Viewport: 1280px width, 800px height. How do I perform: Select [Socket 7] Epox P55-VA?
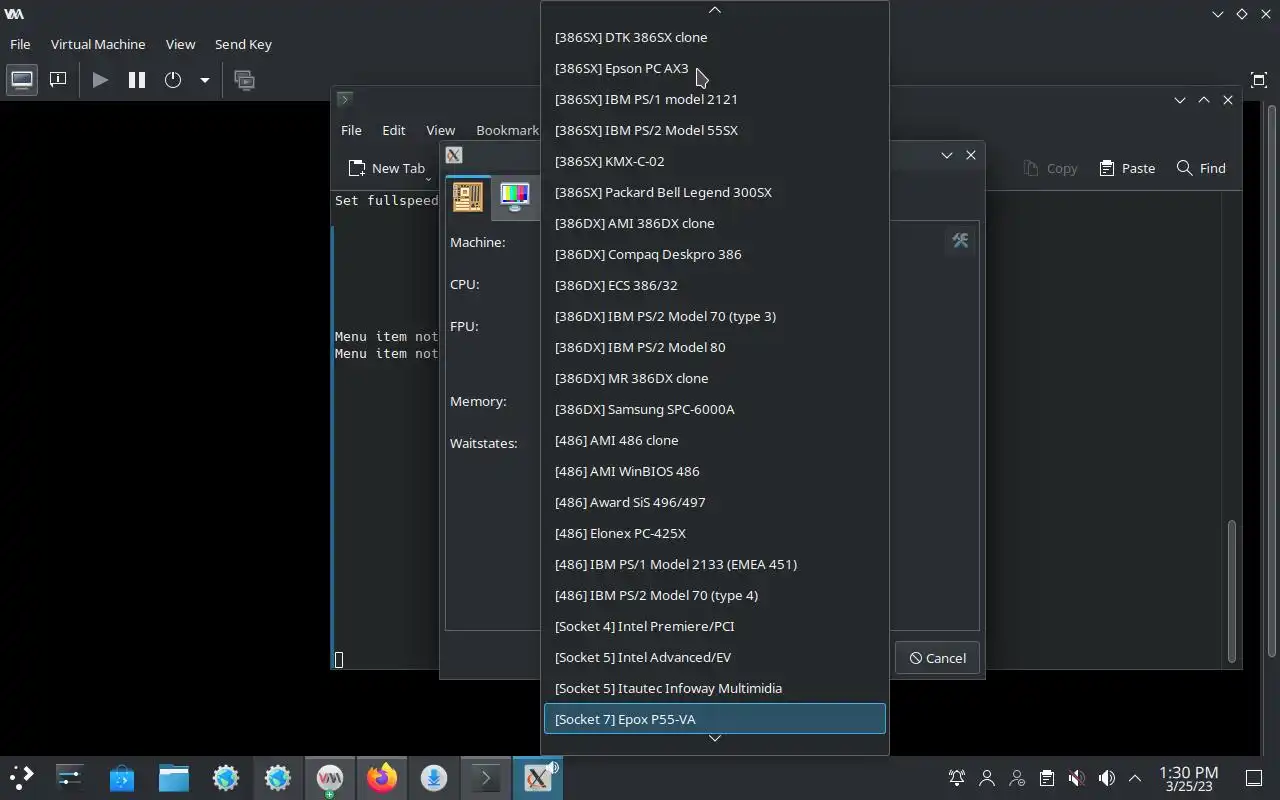715,719
